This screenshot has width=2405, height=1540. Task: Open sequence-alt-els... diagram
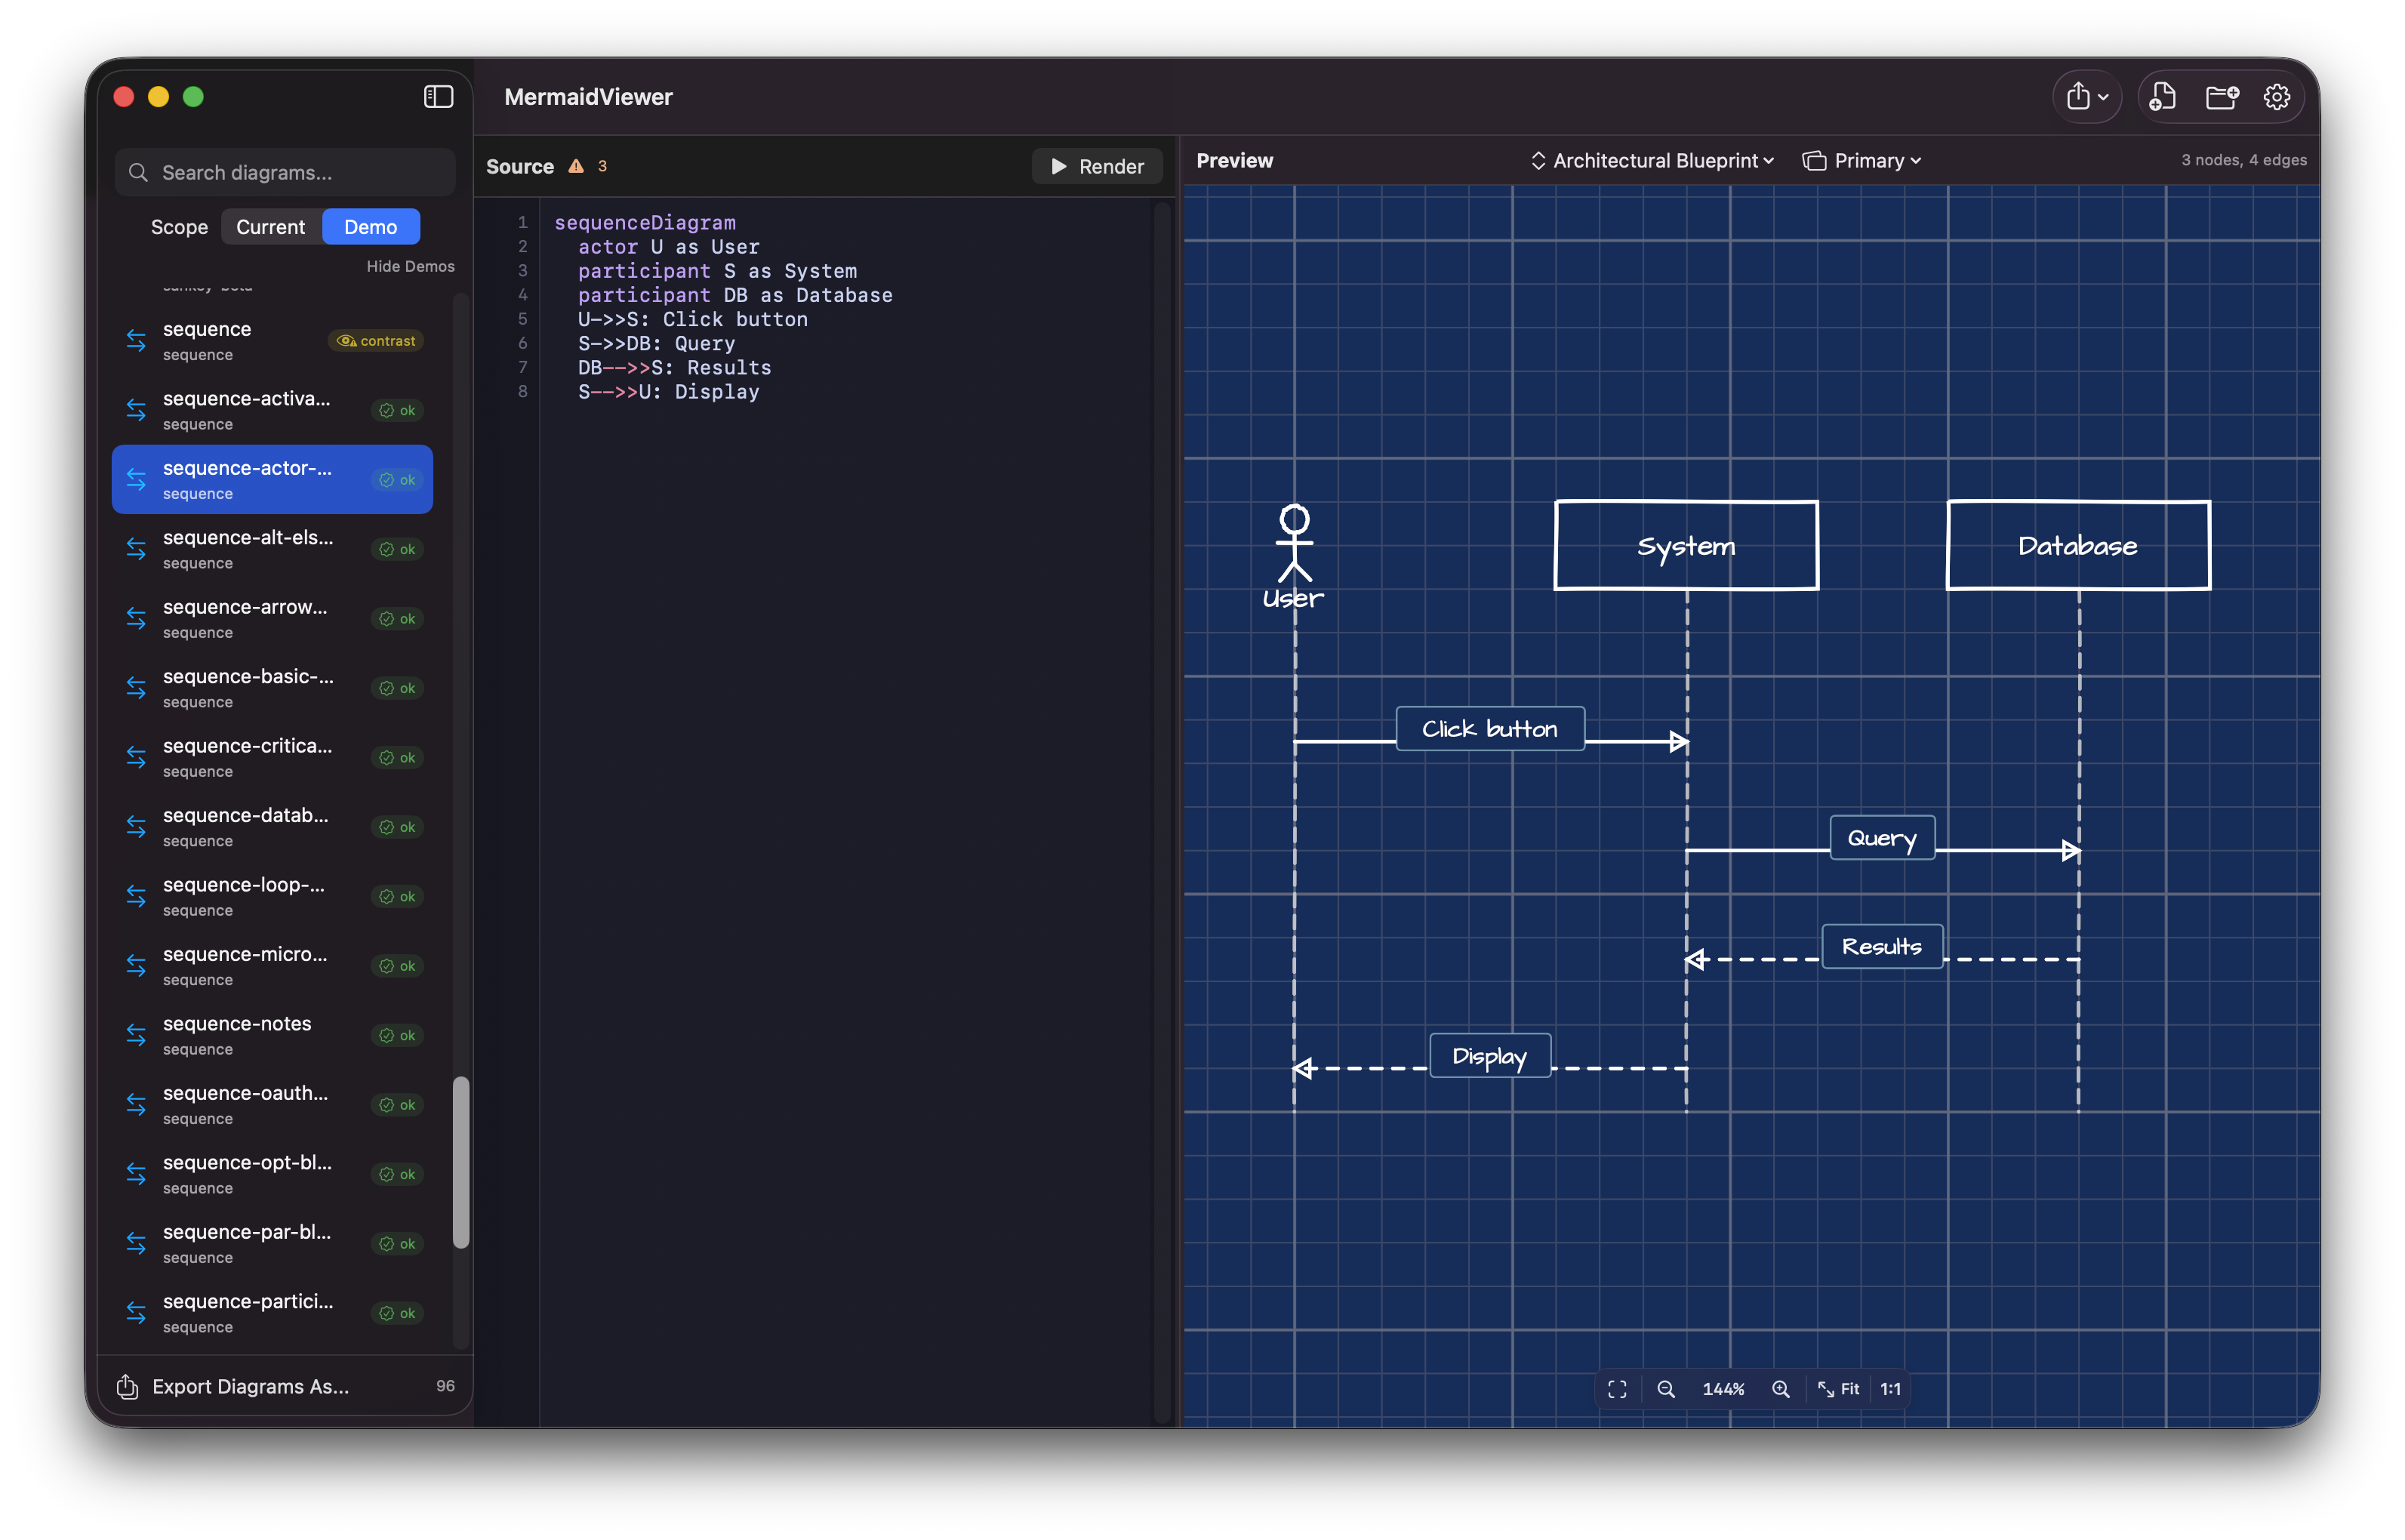tap(272, 549)
